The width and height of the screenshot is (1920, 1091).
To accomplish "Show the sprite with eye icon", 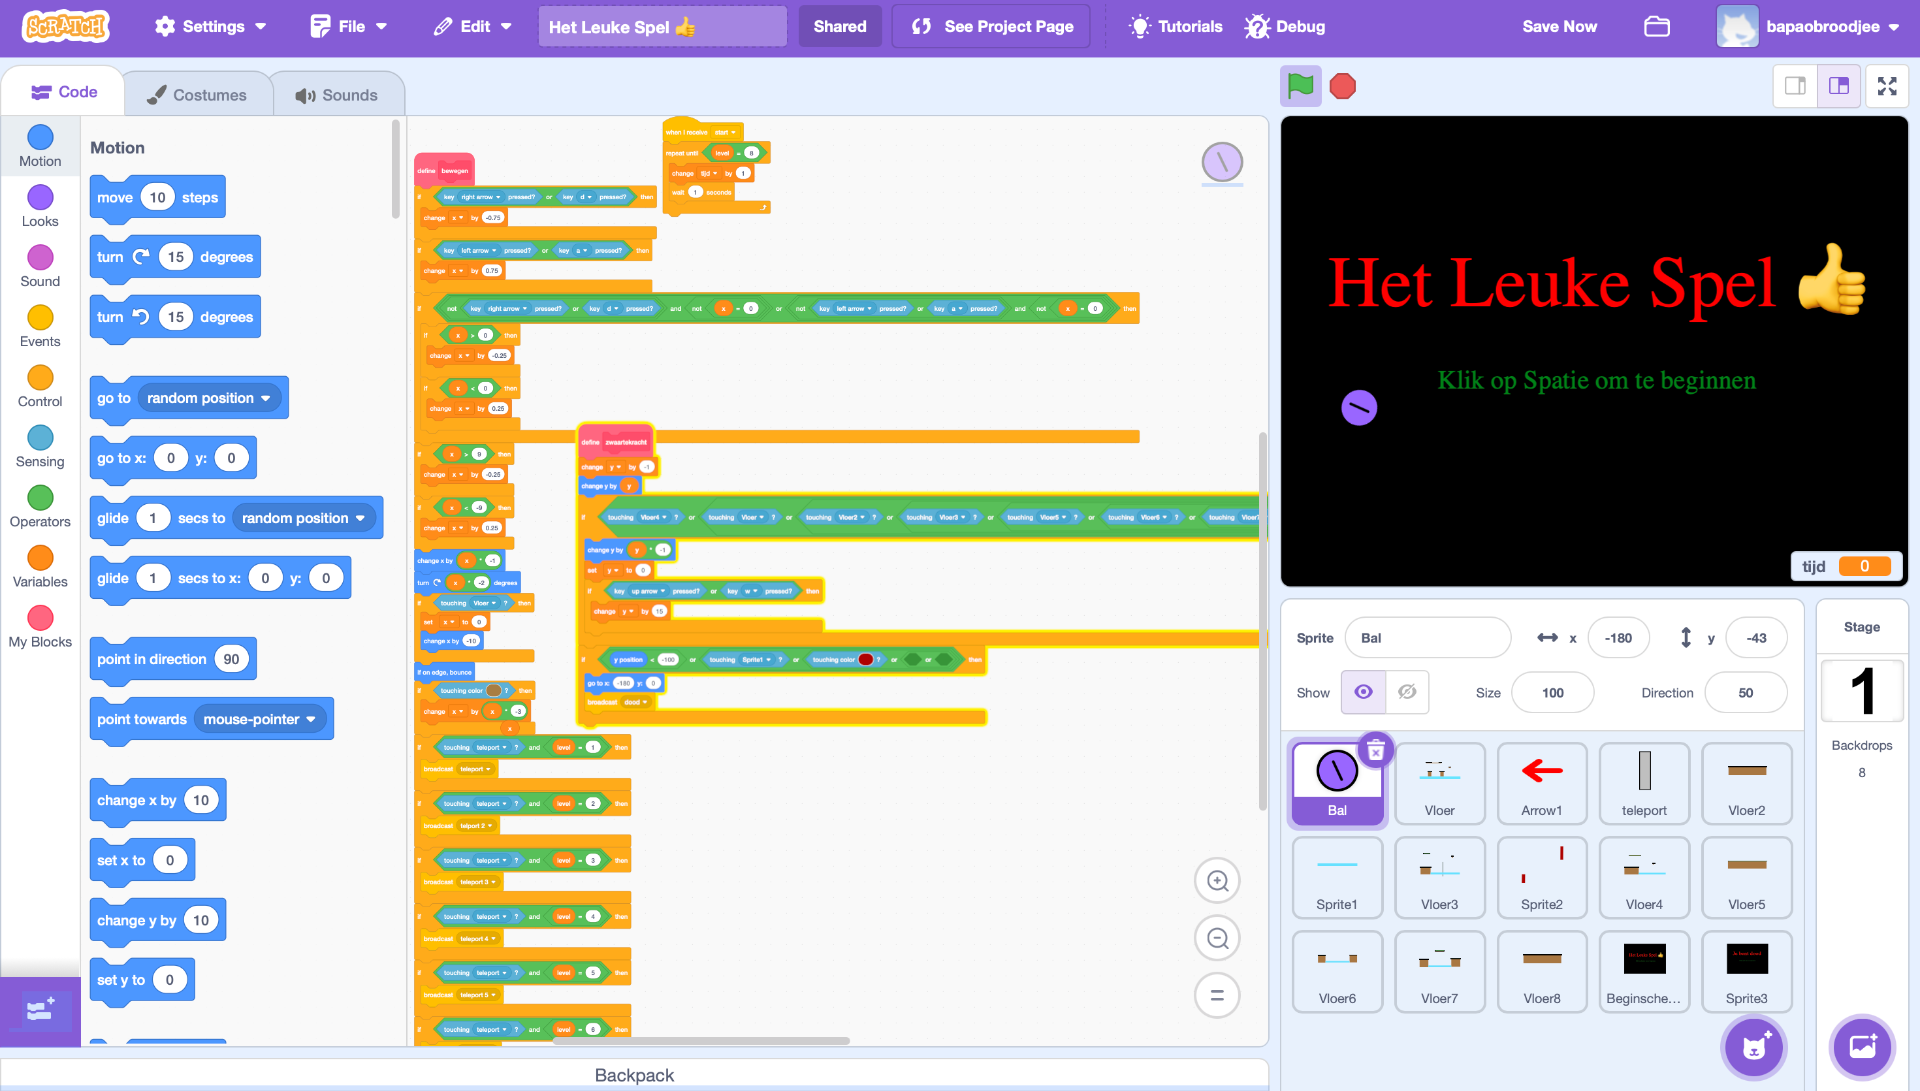I will (x=1363, y=692).
